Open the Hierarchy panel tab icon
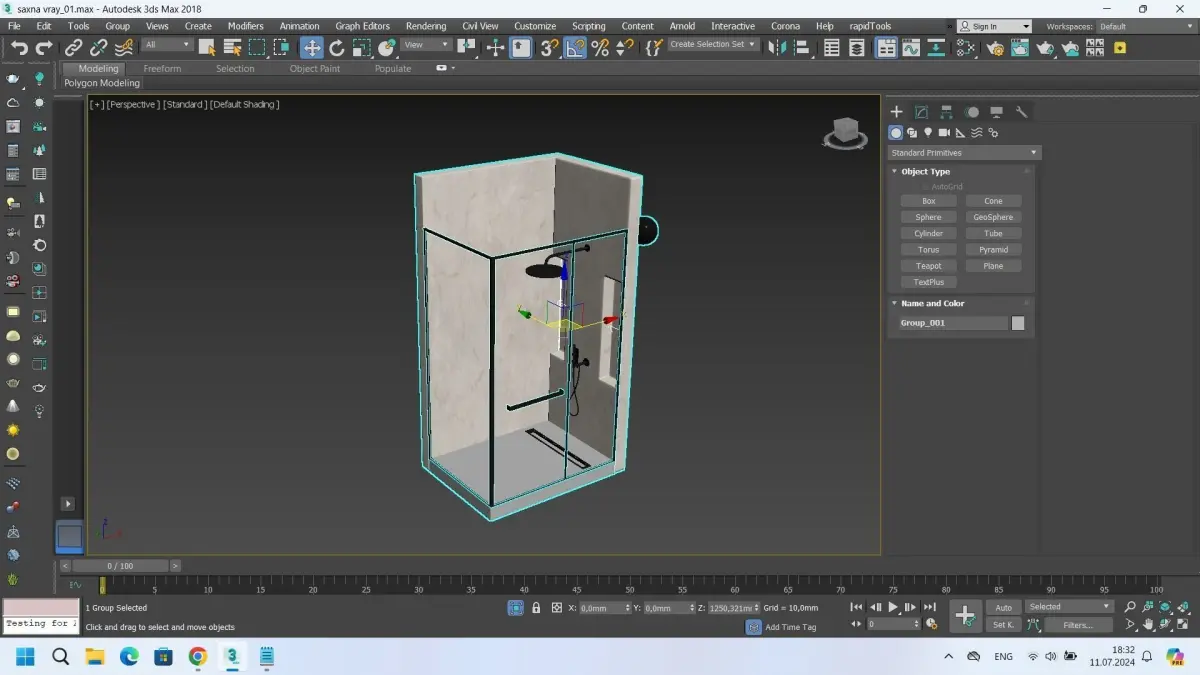 [x=947, y=112]
